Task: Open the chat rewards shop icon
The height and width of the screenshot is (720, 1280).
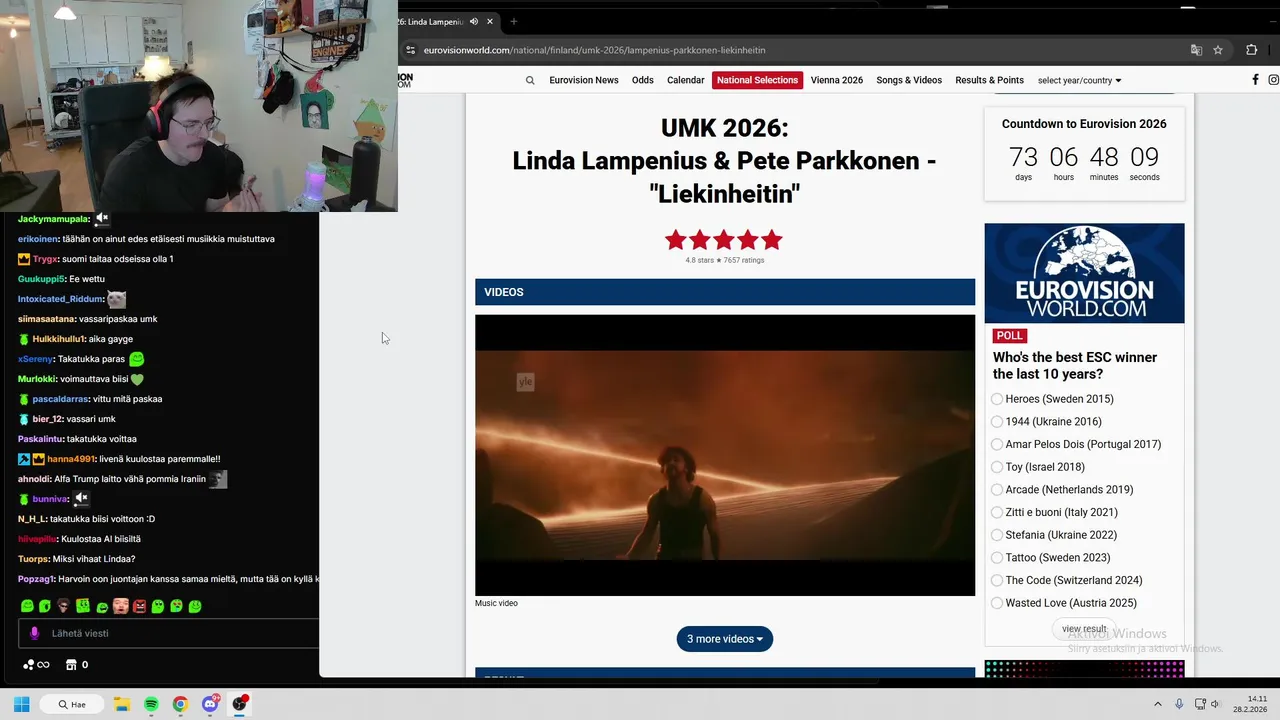Action: (x=71, y=665)
